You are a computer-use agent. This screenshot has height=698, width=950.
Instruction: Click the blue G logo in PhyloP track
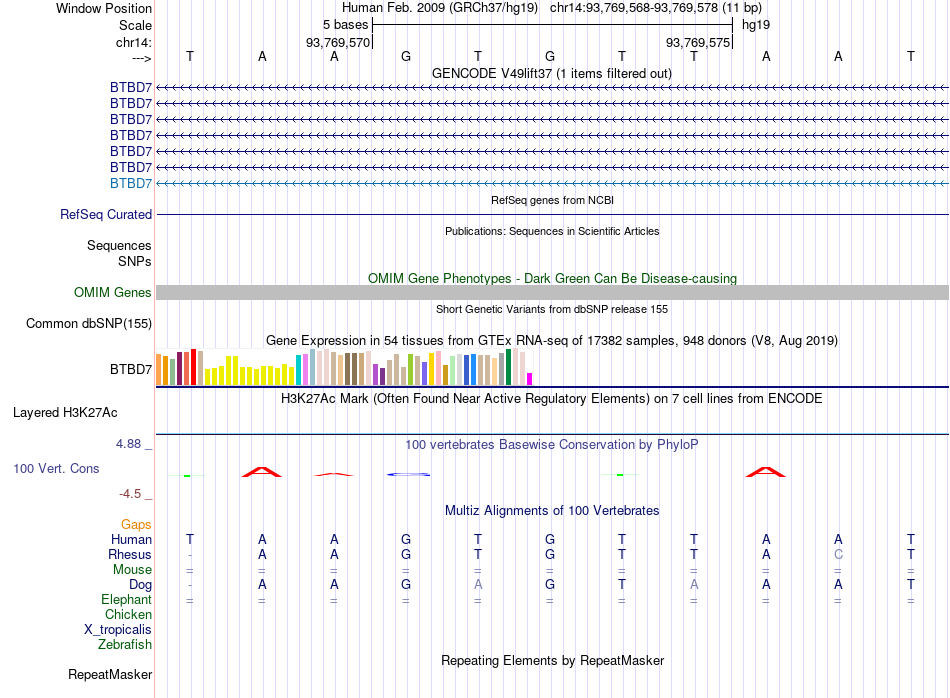(408, 474)
